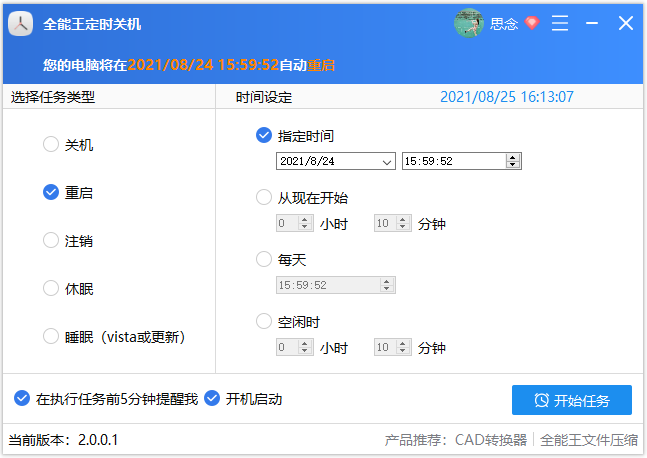The height and width of the screenshot is (458, 647).
Task: Select the 休眠 task type
Action: [x=68, y=289]
